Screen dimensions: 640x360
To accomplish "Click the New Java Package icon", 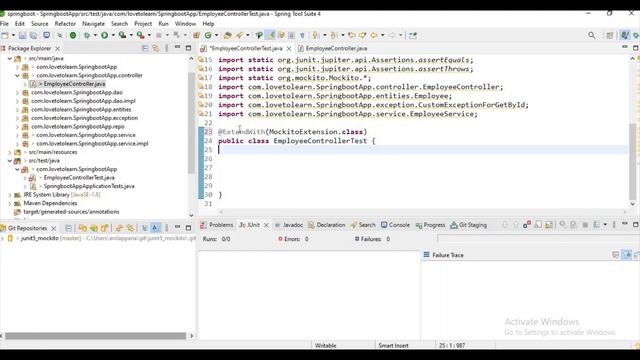I will [x=196, y=36].
